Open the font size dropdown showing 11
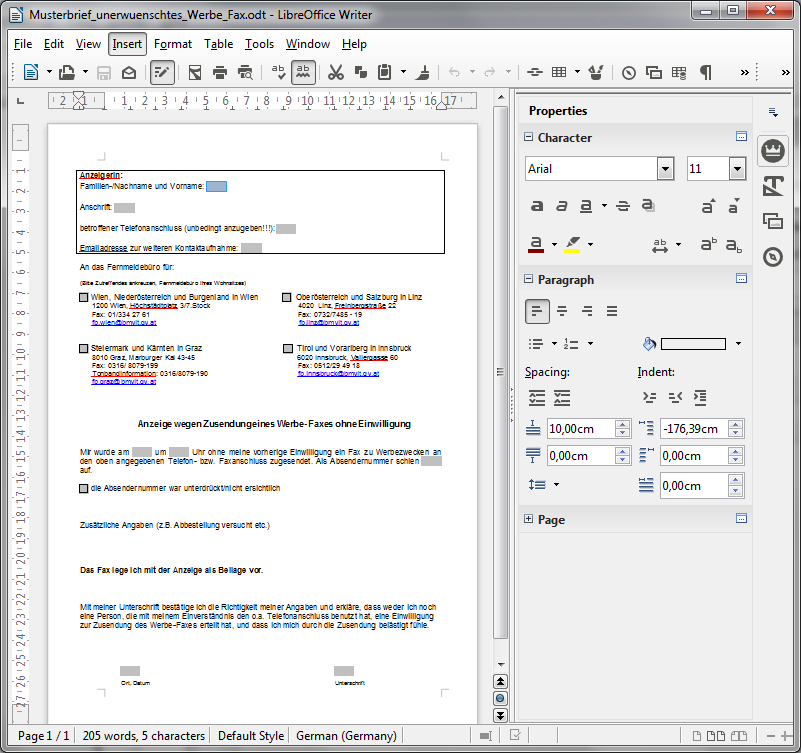Viewport: 801px width, 753px height. [737, 169]
